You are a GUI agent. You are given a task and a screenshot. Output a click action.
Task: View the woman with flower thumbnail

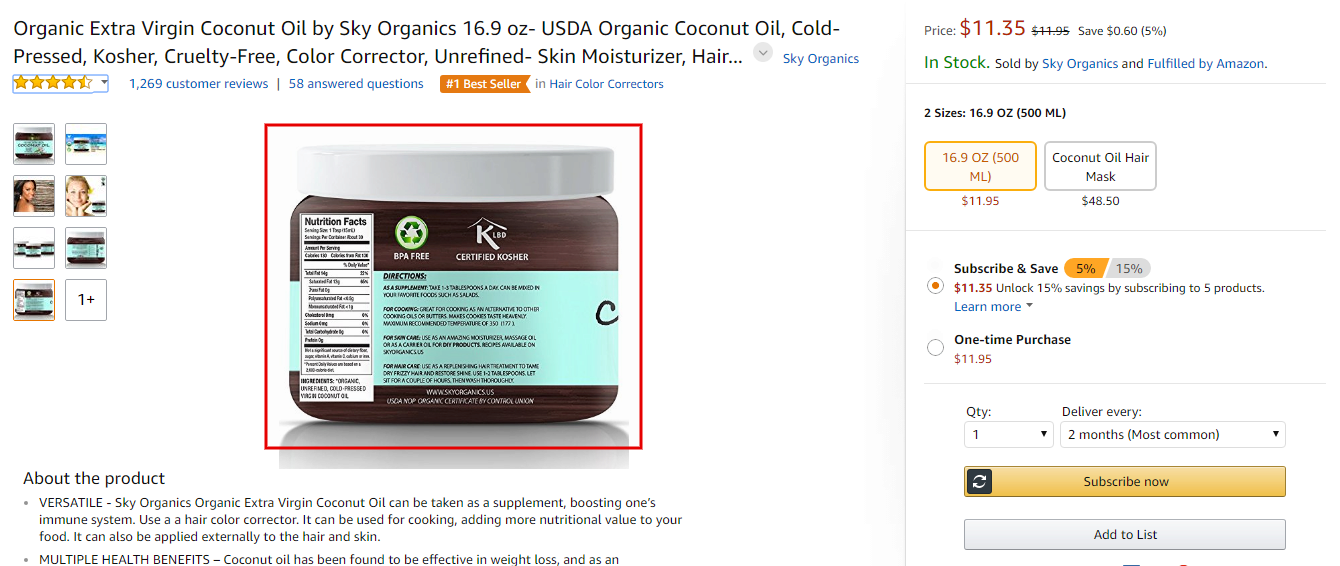pos(86,196)
